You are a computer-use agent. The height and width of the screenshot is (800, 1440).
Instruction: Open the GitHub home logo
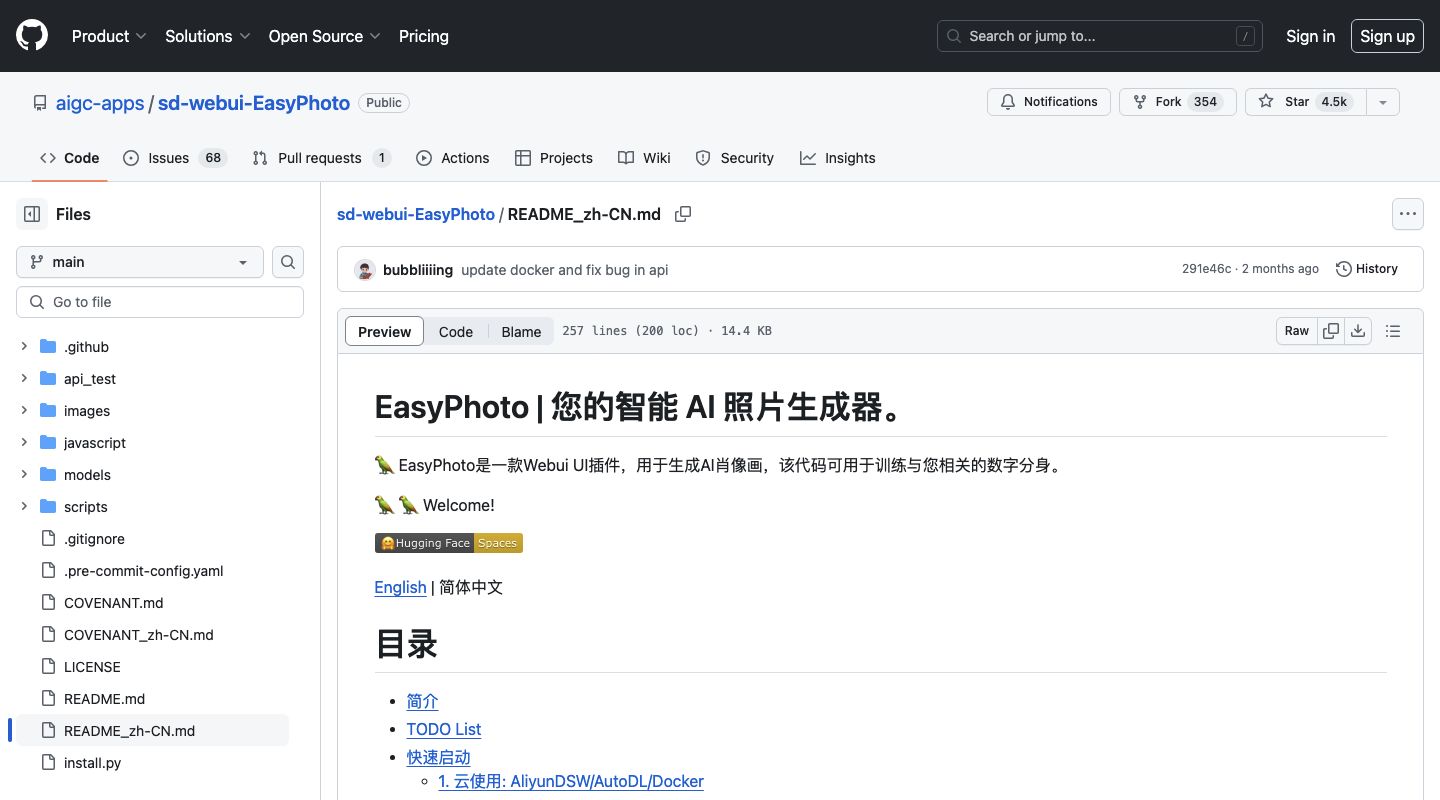pos(32,36)
